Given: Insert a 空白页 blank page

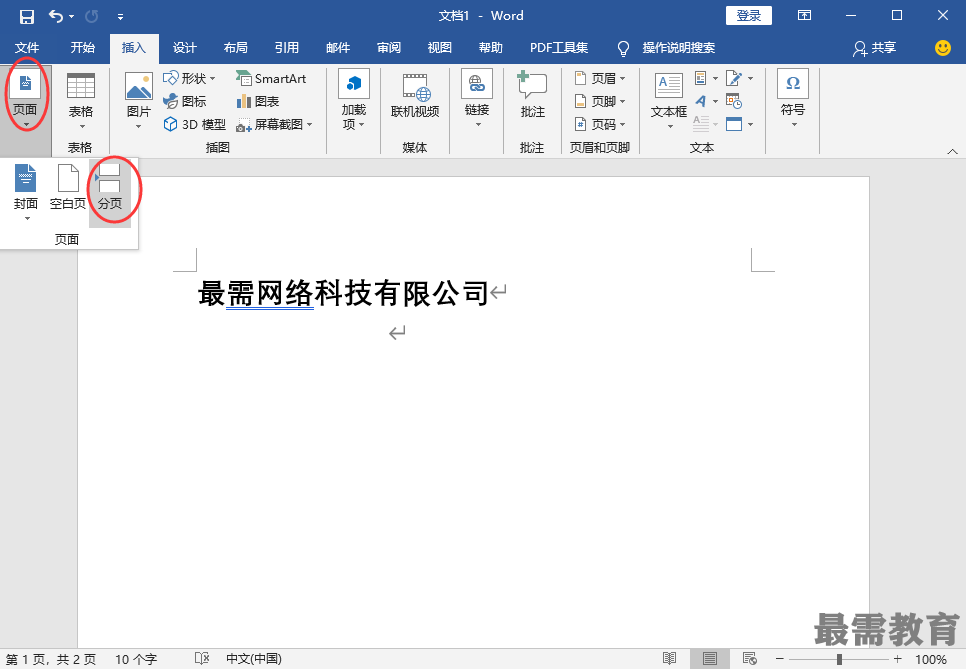Looking at the screenshot, I should (68, 187).
